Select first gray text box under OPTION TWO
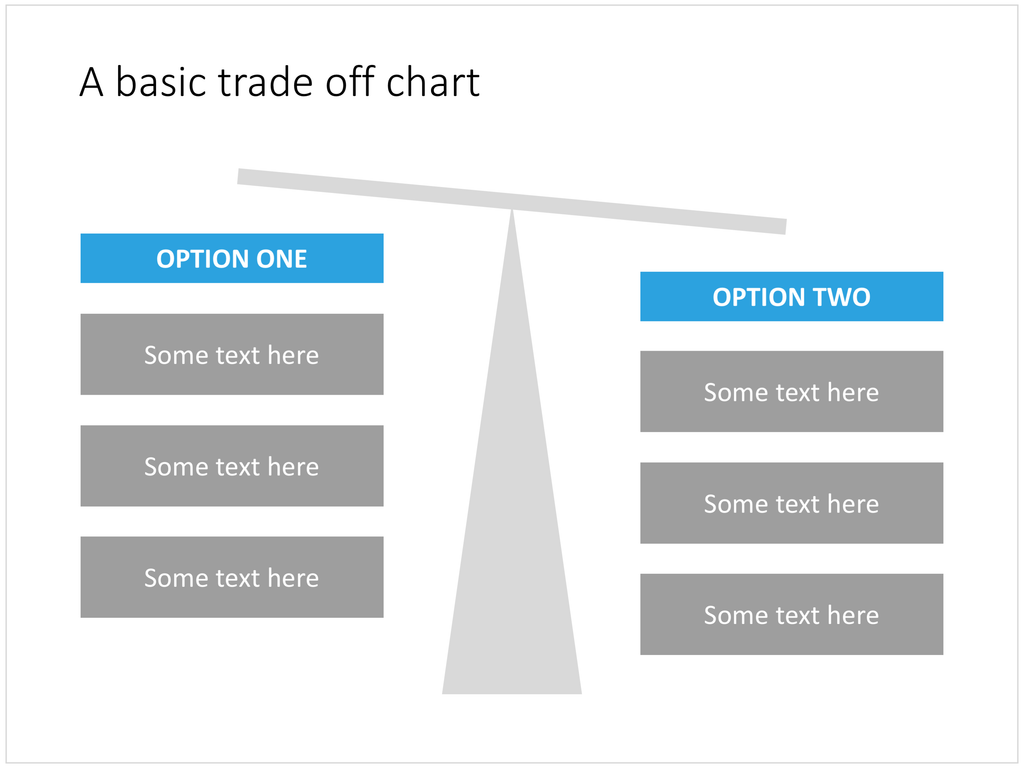The image size is (1024, 768). pos(792,391)
